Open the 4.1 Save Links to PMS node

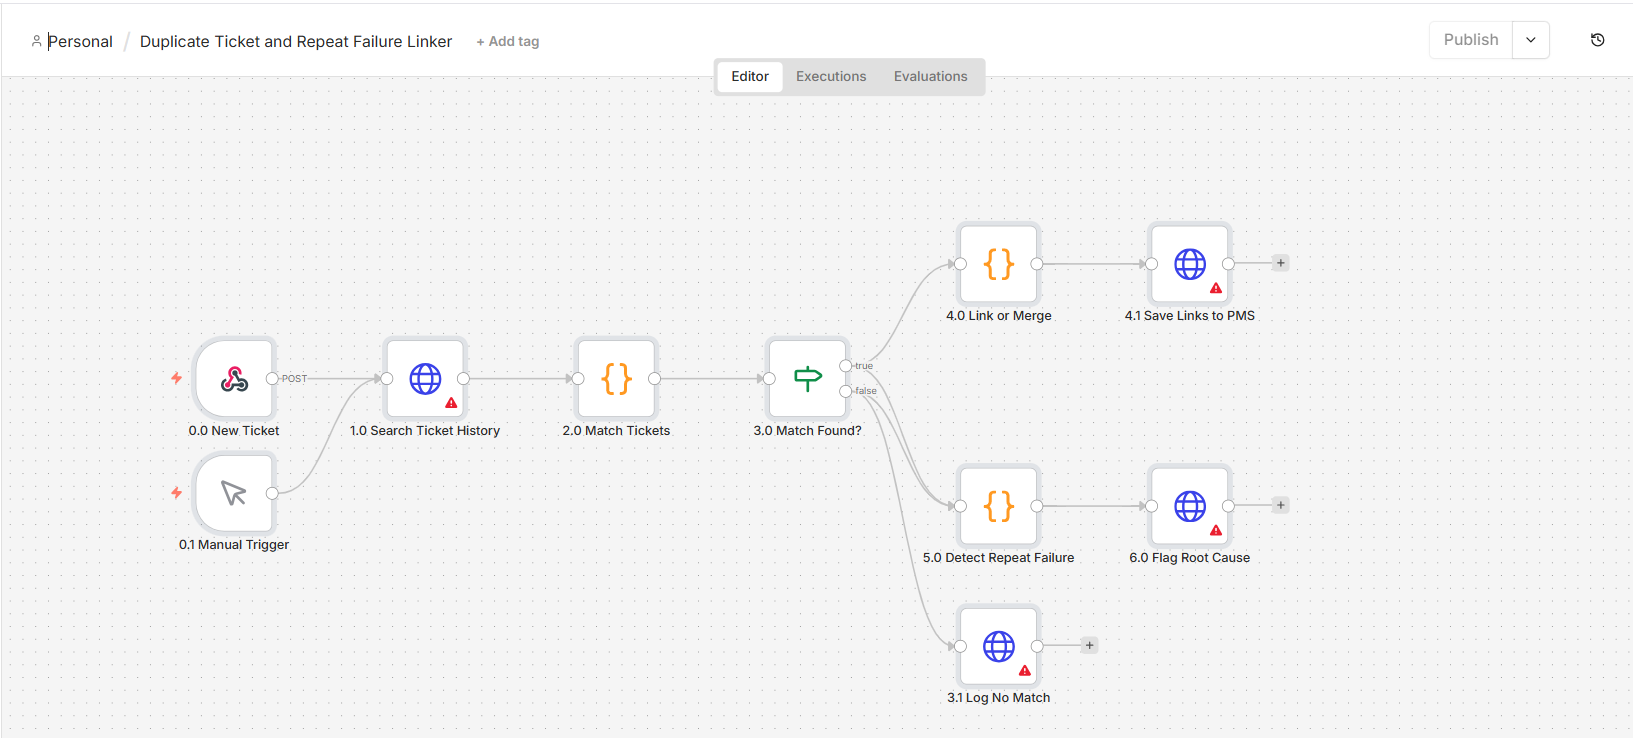pyautogui.click(x=1190, y=264)
